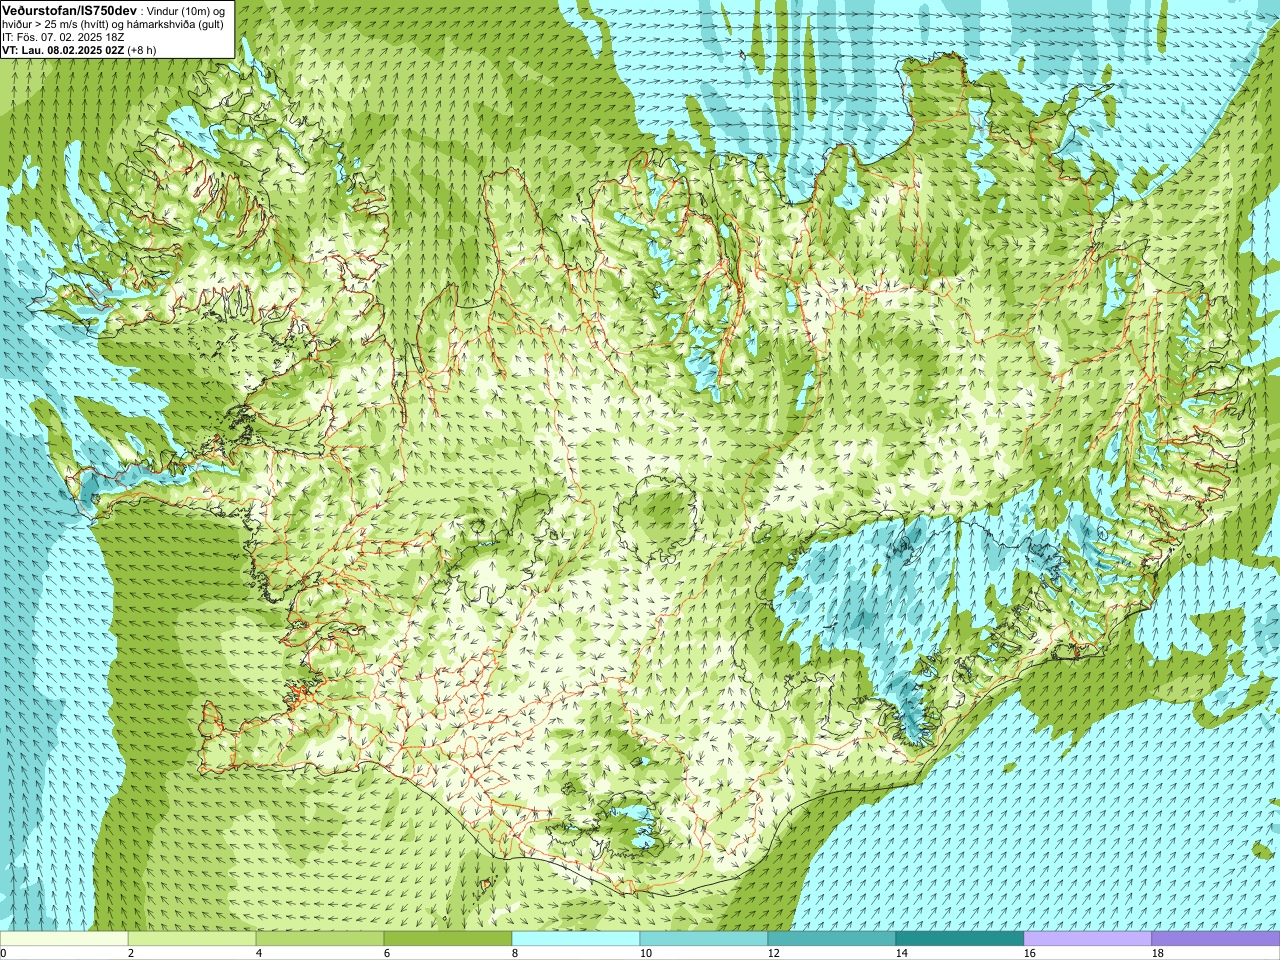Click the legend scale label "18"

[1157, 953]
